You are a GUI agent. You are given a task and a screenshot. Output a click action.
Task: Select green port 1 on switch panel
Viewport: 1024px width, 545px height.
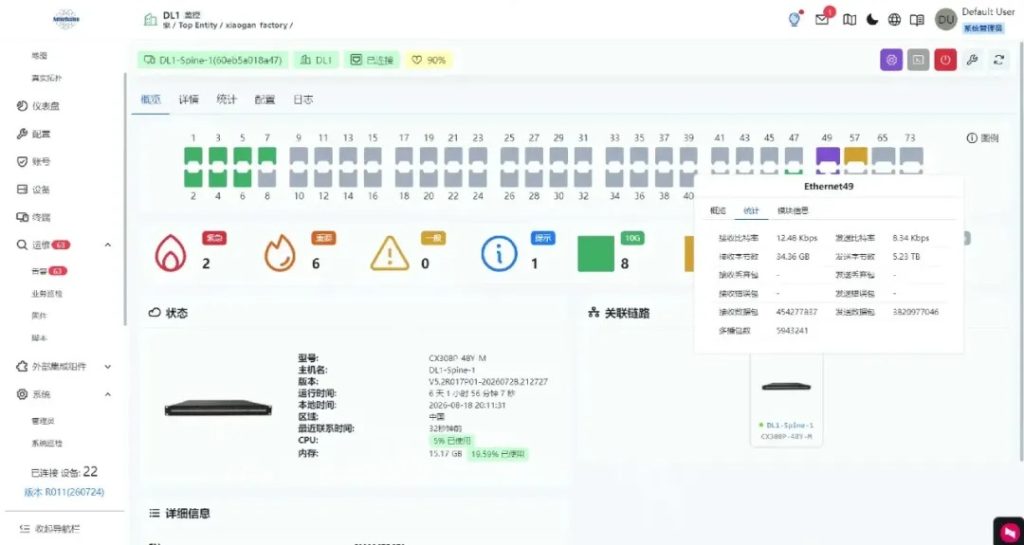(x=193, y=157)
